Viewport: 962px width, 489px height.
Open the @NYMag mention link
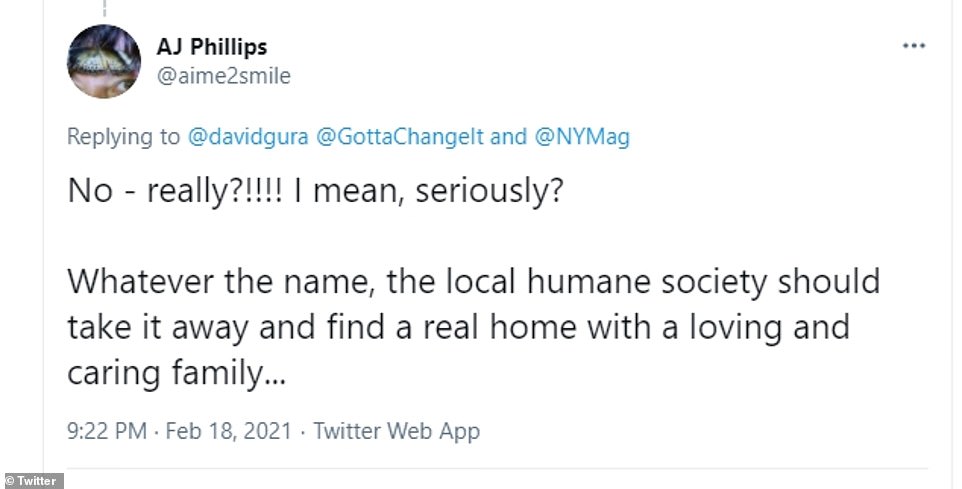(582, 137)
